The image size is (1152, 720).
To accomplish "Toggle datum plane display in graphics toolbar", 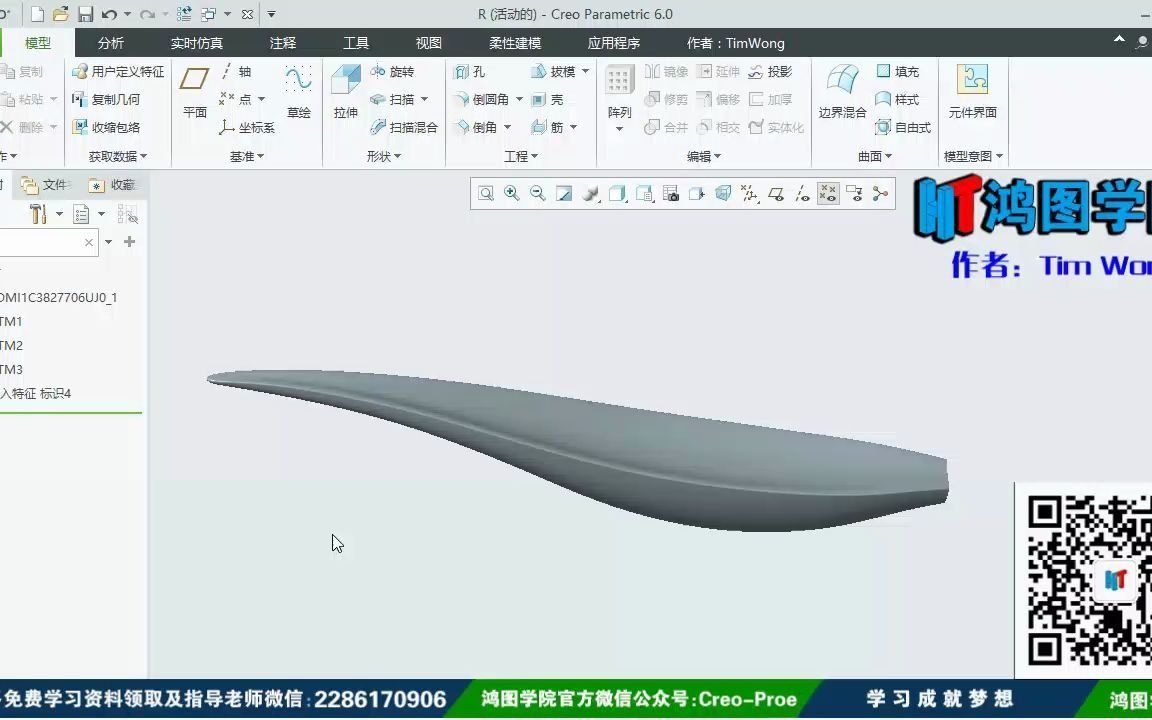I will (x=775, y=193).
